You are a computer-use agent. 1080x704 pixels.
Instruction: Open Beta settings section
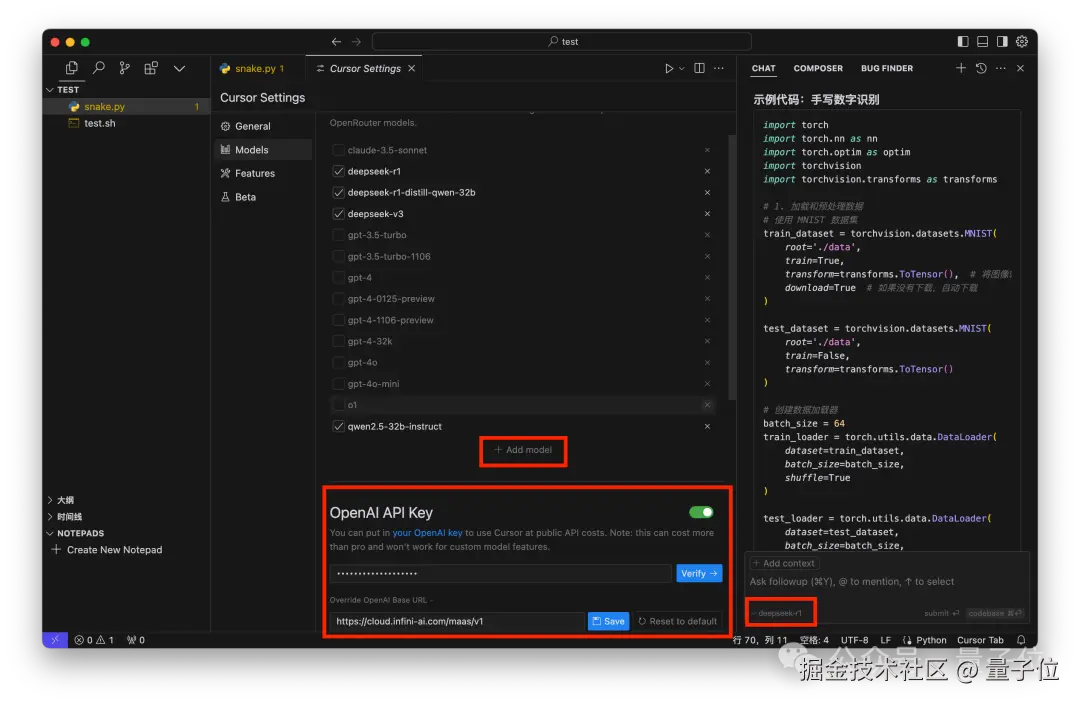(x=263, y=196)
